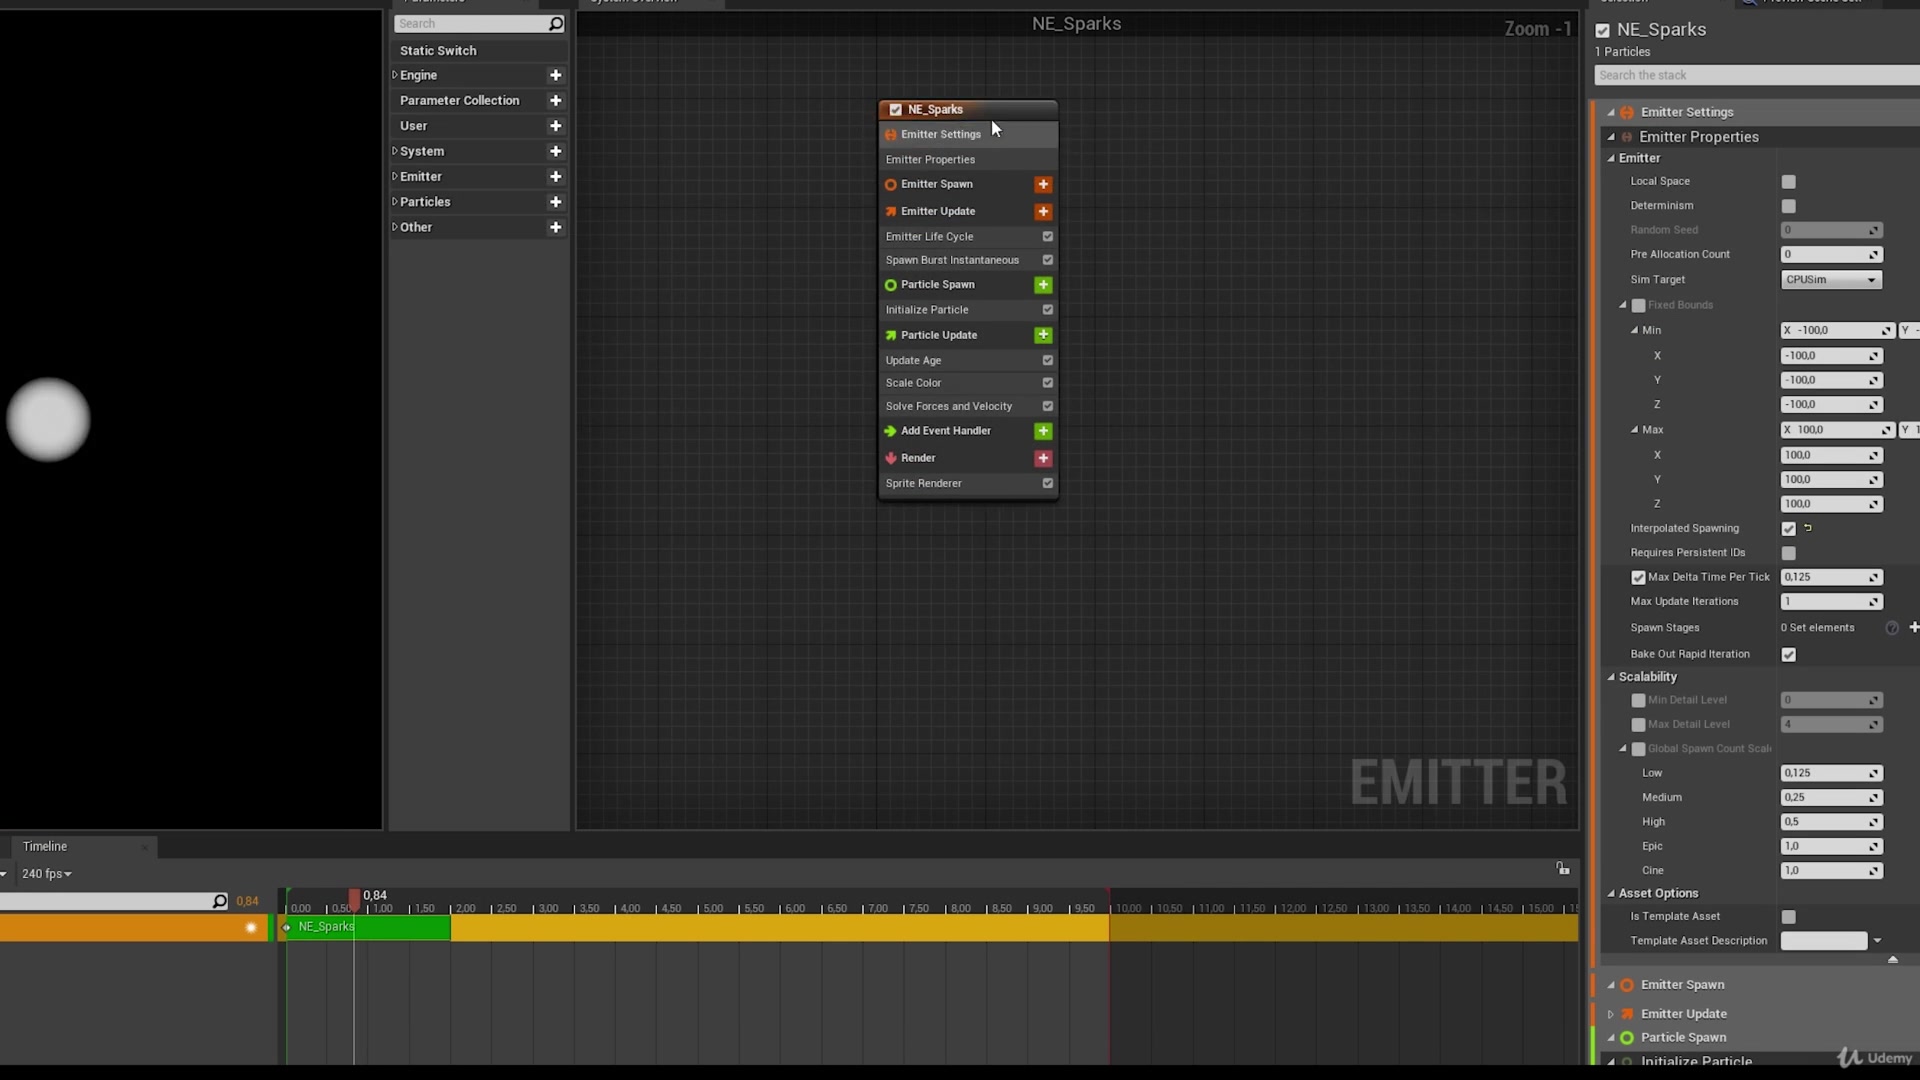Image resolution: width=1920 pixels, height=1080 pixels.
Task: Add a module to Emitter Update group
Action: 1043,211
